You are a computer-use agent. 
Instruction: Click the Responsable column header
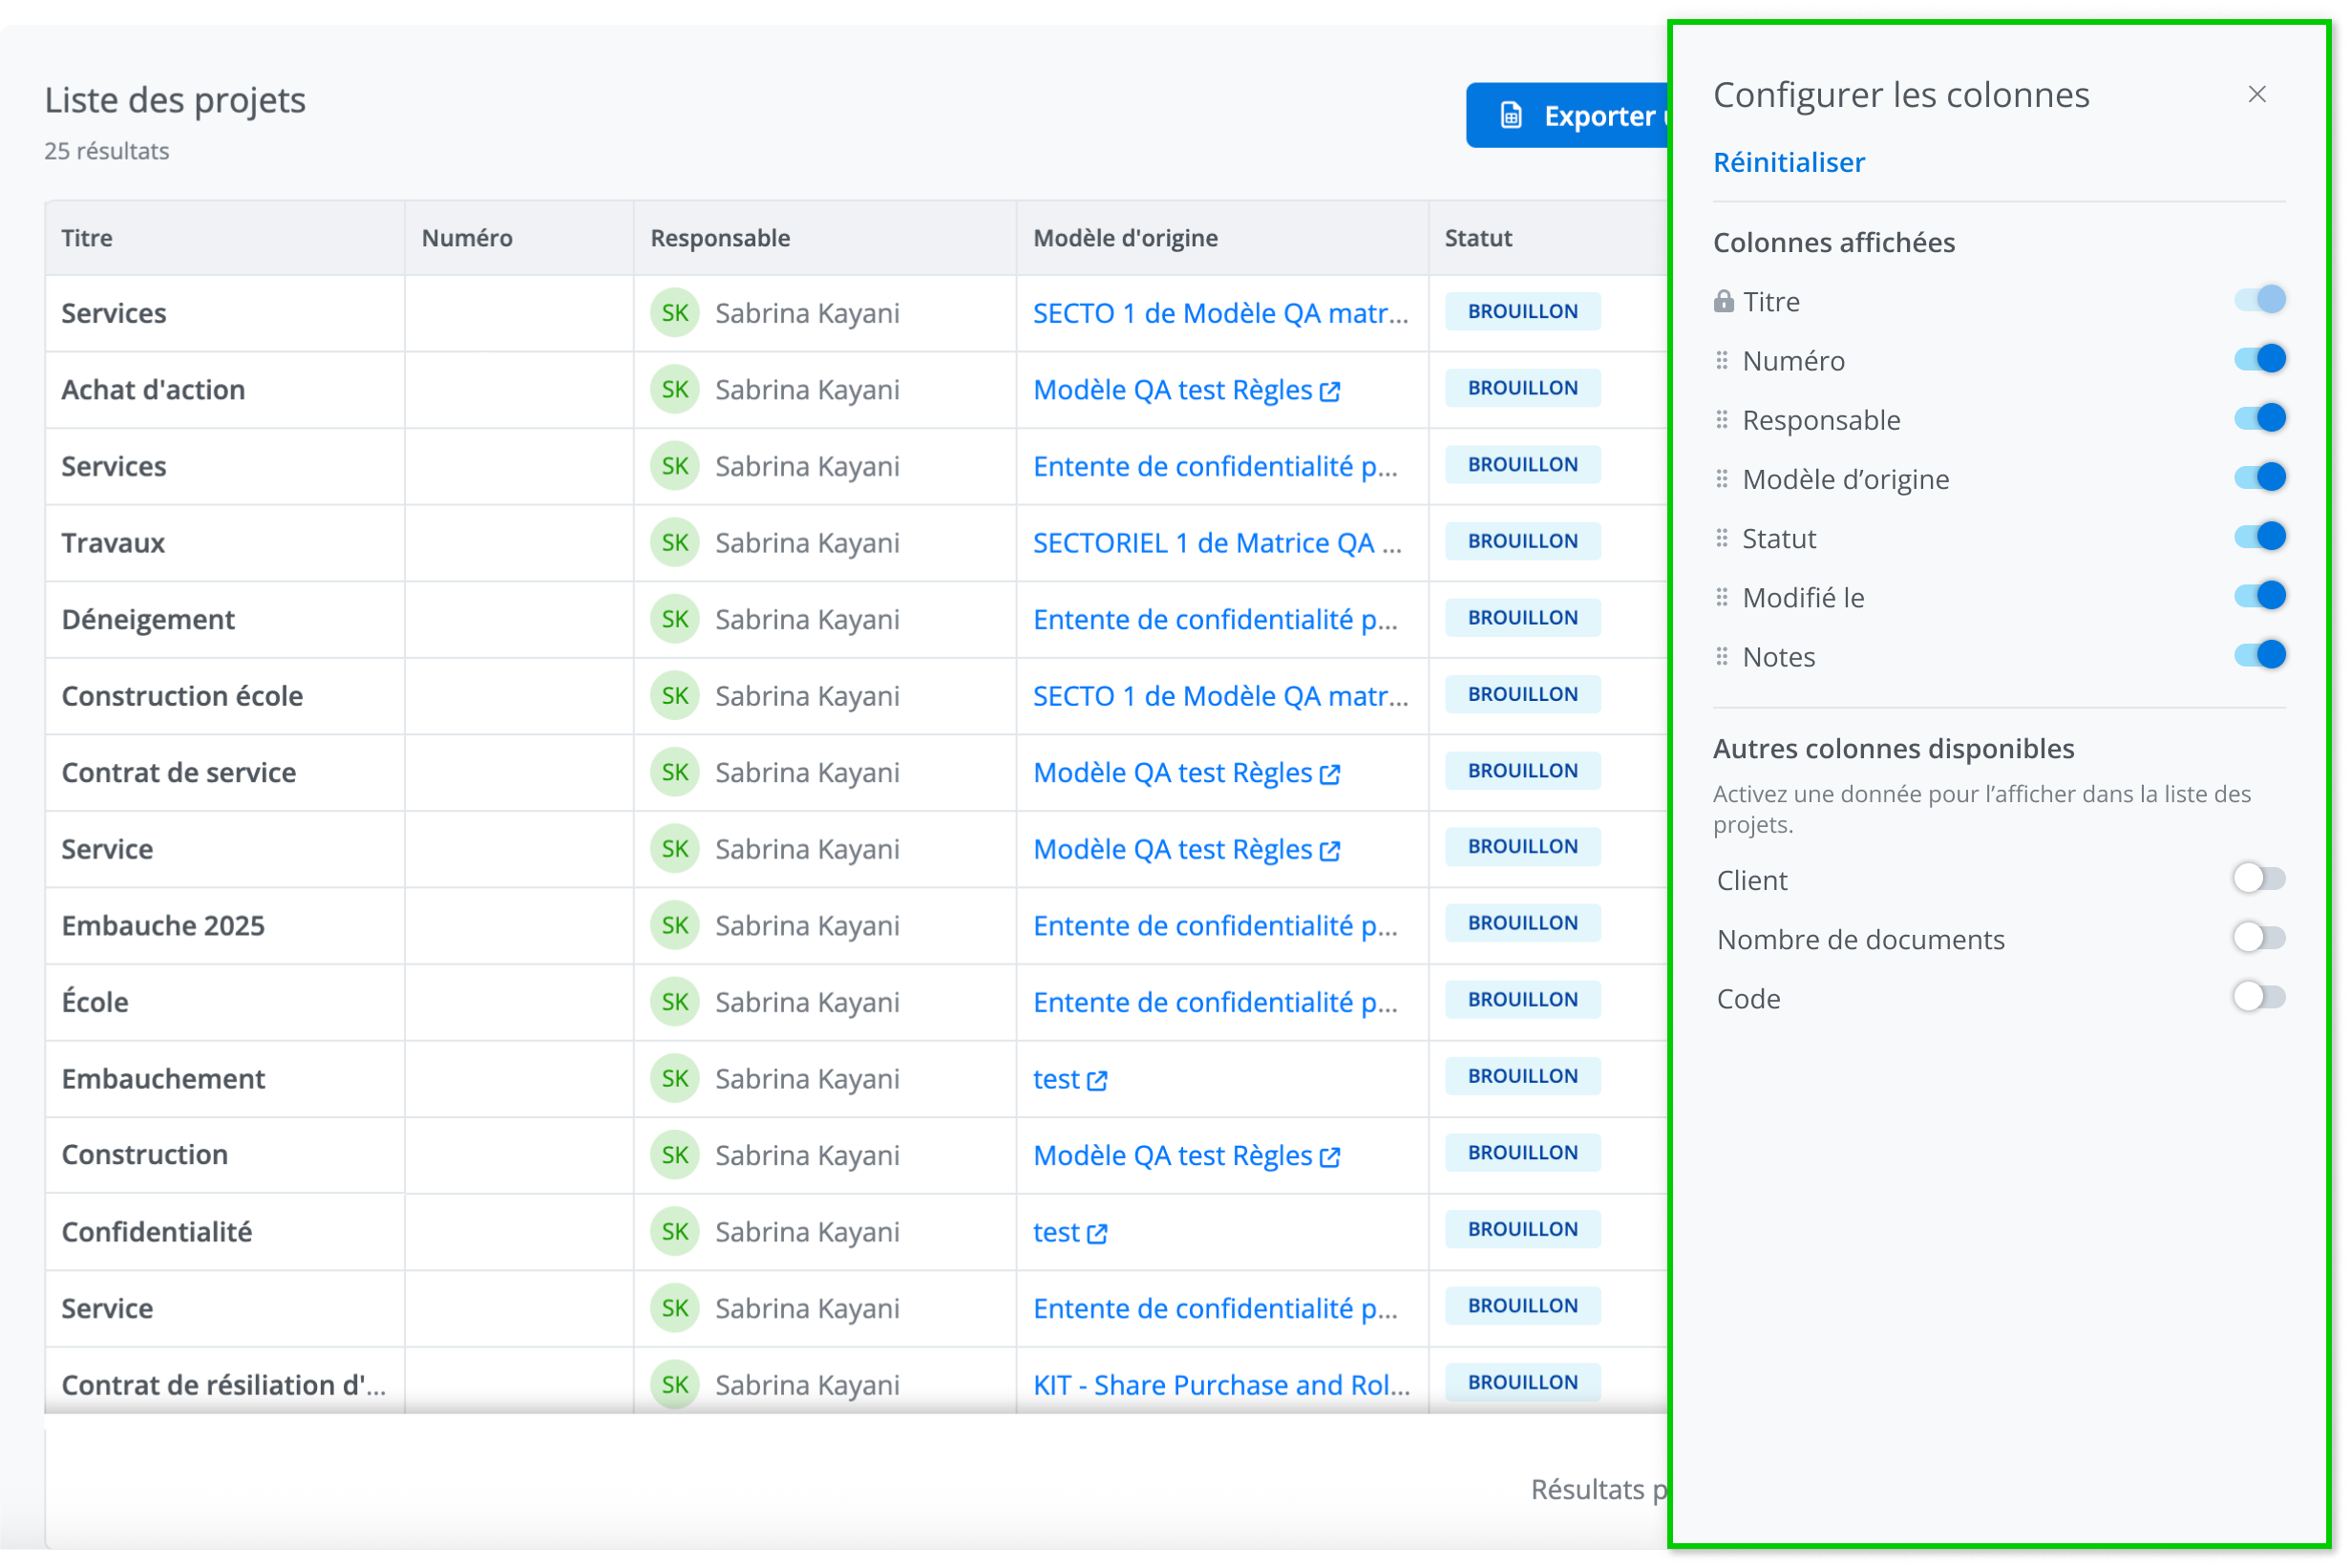coord(720,238)
